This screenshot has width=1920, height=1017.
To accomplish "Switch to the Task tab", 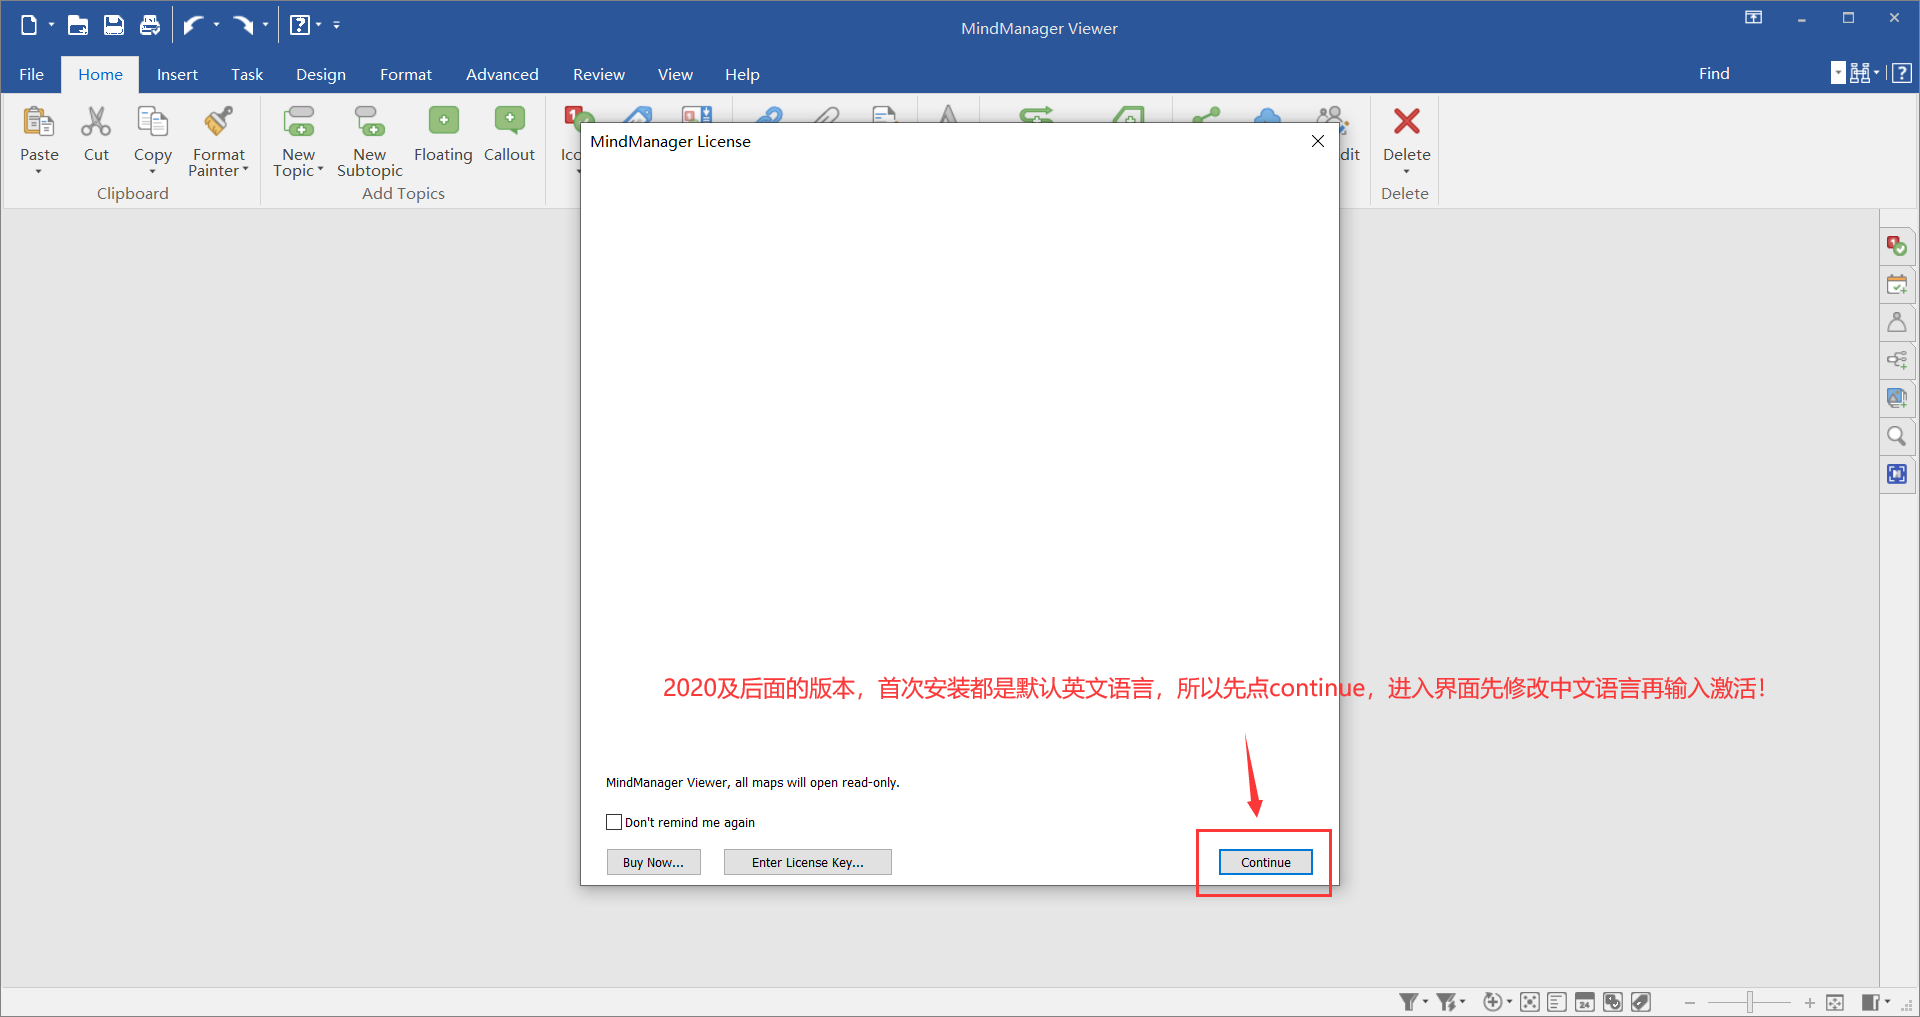I will tap(247, 74).
